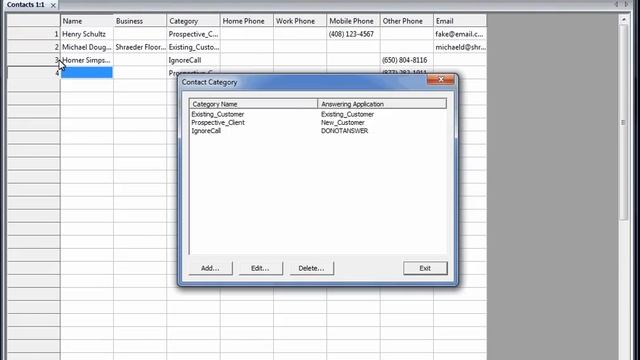Select row header number 3

(33, 60)
